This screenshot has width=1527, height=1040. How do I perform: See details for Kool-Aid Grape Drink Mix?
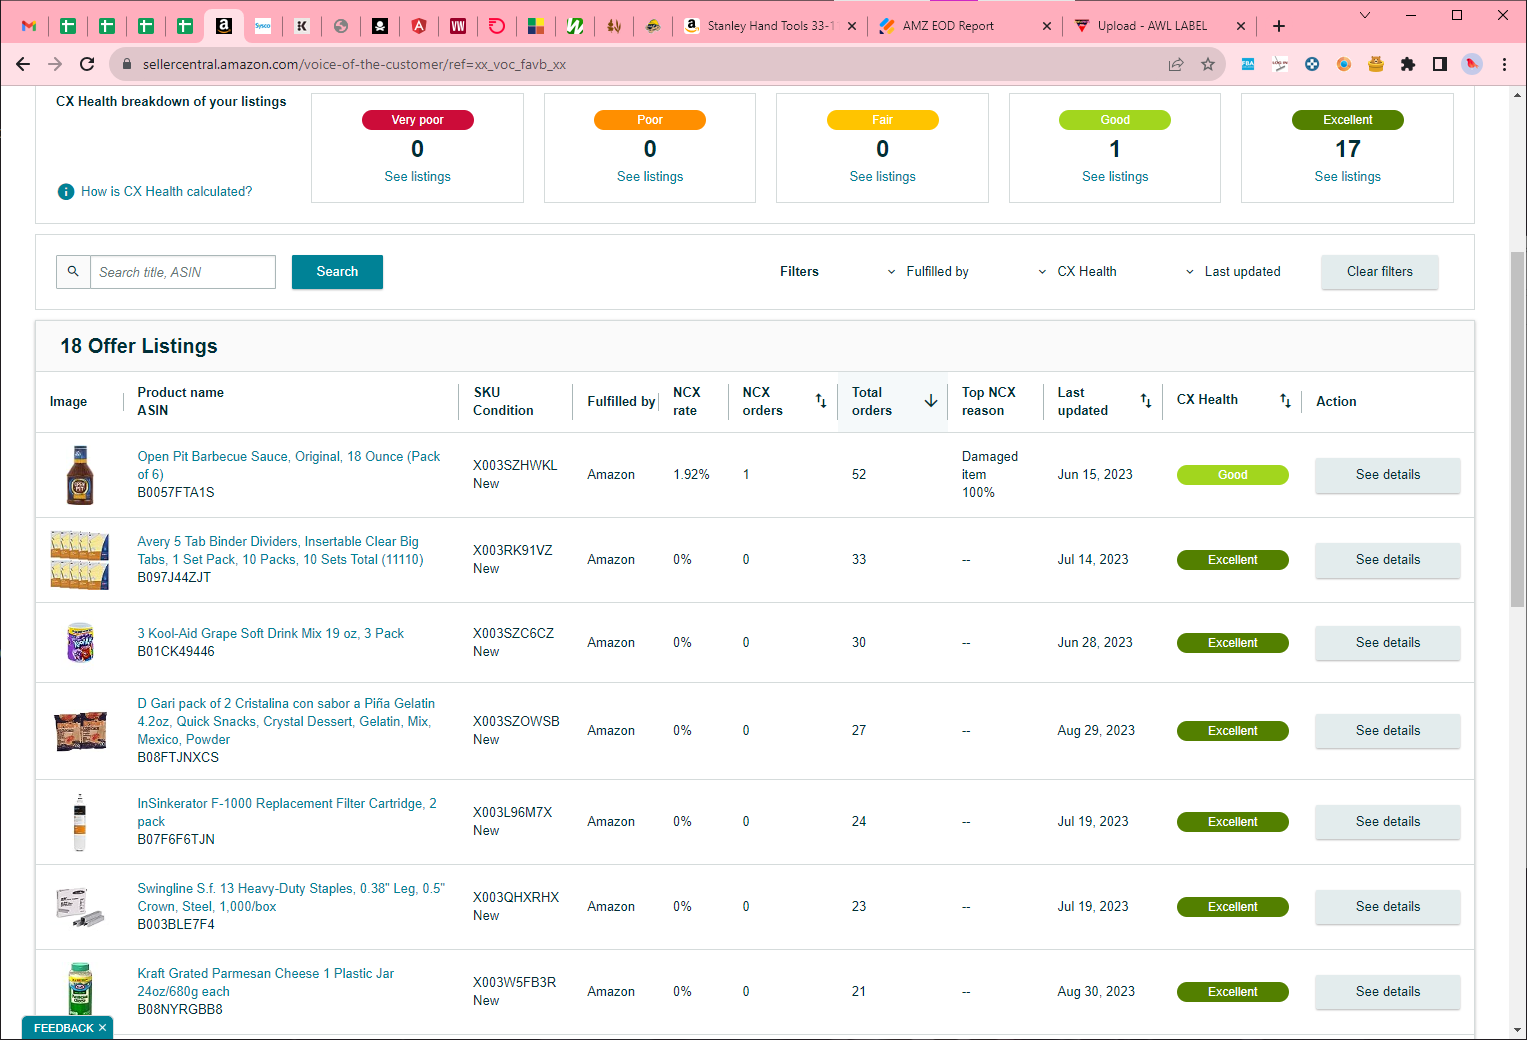[x=1388, y=643]
